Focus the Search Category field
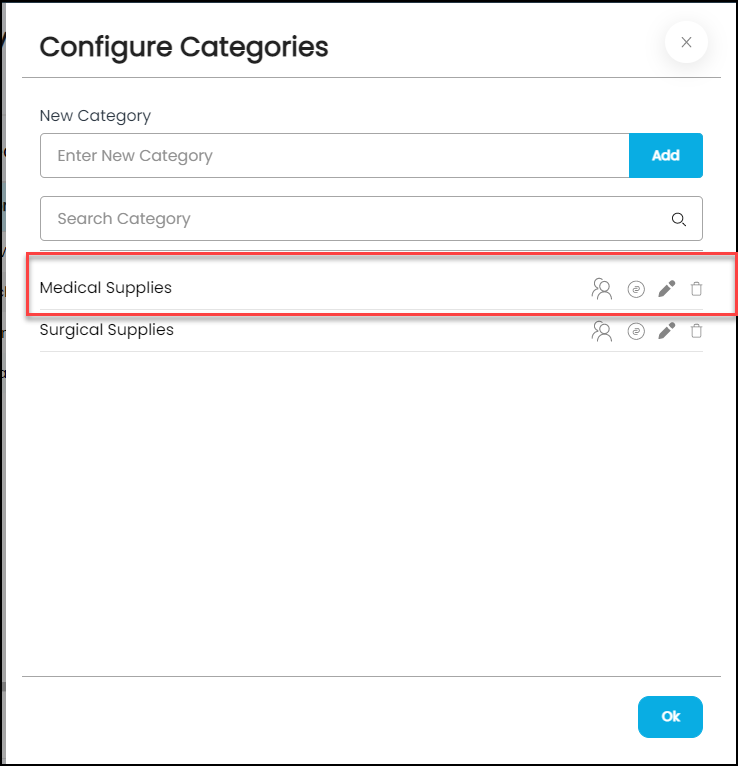 pos(371,218)
